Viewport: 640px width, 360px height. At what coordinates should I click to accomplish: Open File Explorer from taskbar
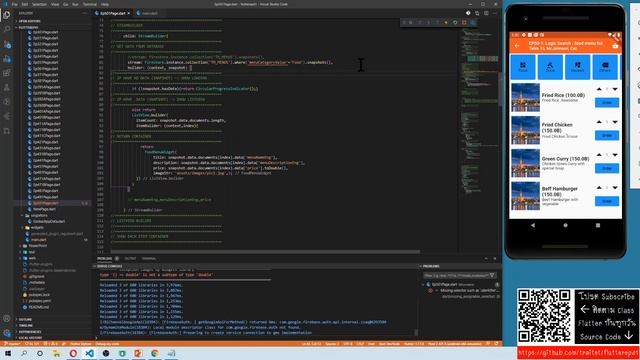56,353
